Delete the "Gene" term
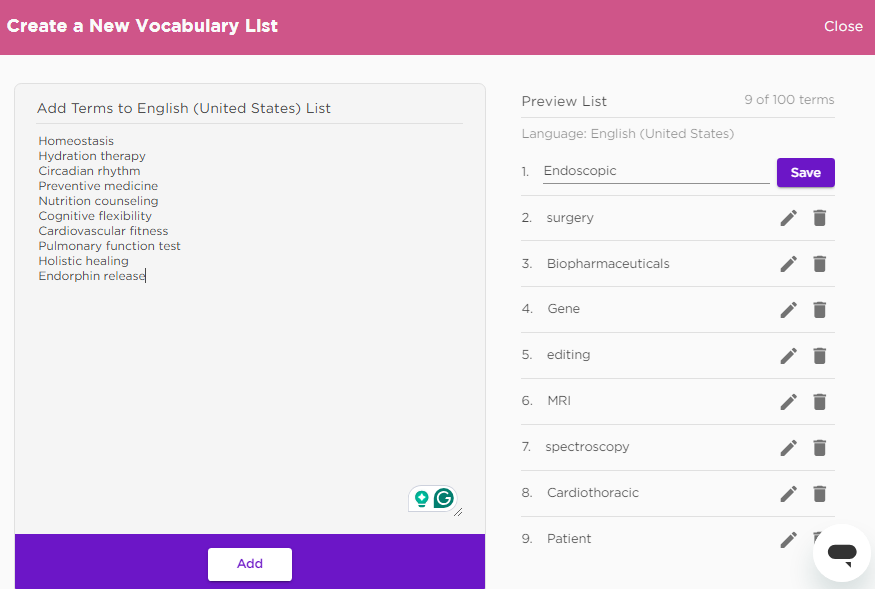The width and height of the screenshot is (875, 589). click(819, 310)
